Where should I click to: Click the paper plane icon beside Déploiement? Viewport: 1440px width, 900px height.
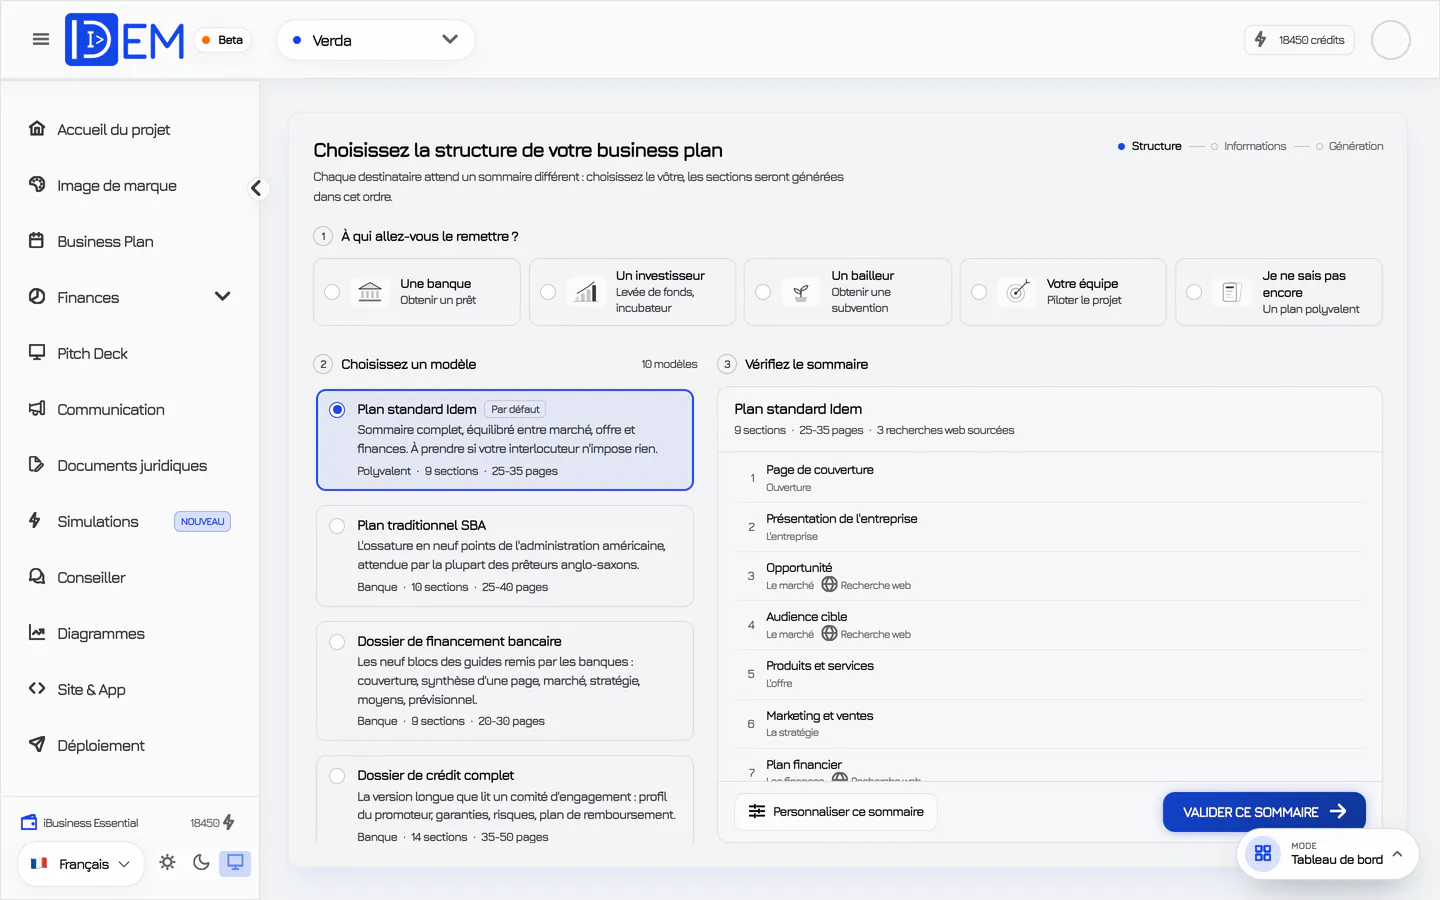pyautogui.click(x=37, y=745)
